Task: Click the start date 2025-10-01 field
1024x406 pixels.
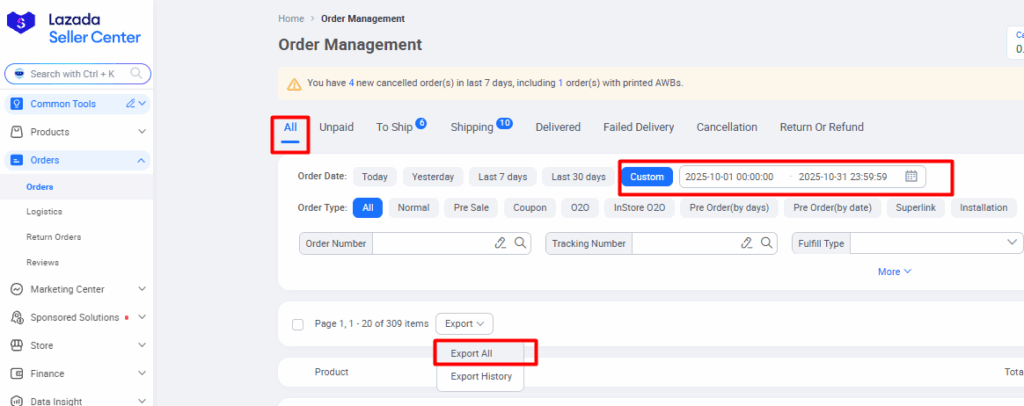Action: 729,177
